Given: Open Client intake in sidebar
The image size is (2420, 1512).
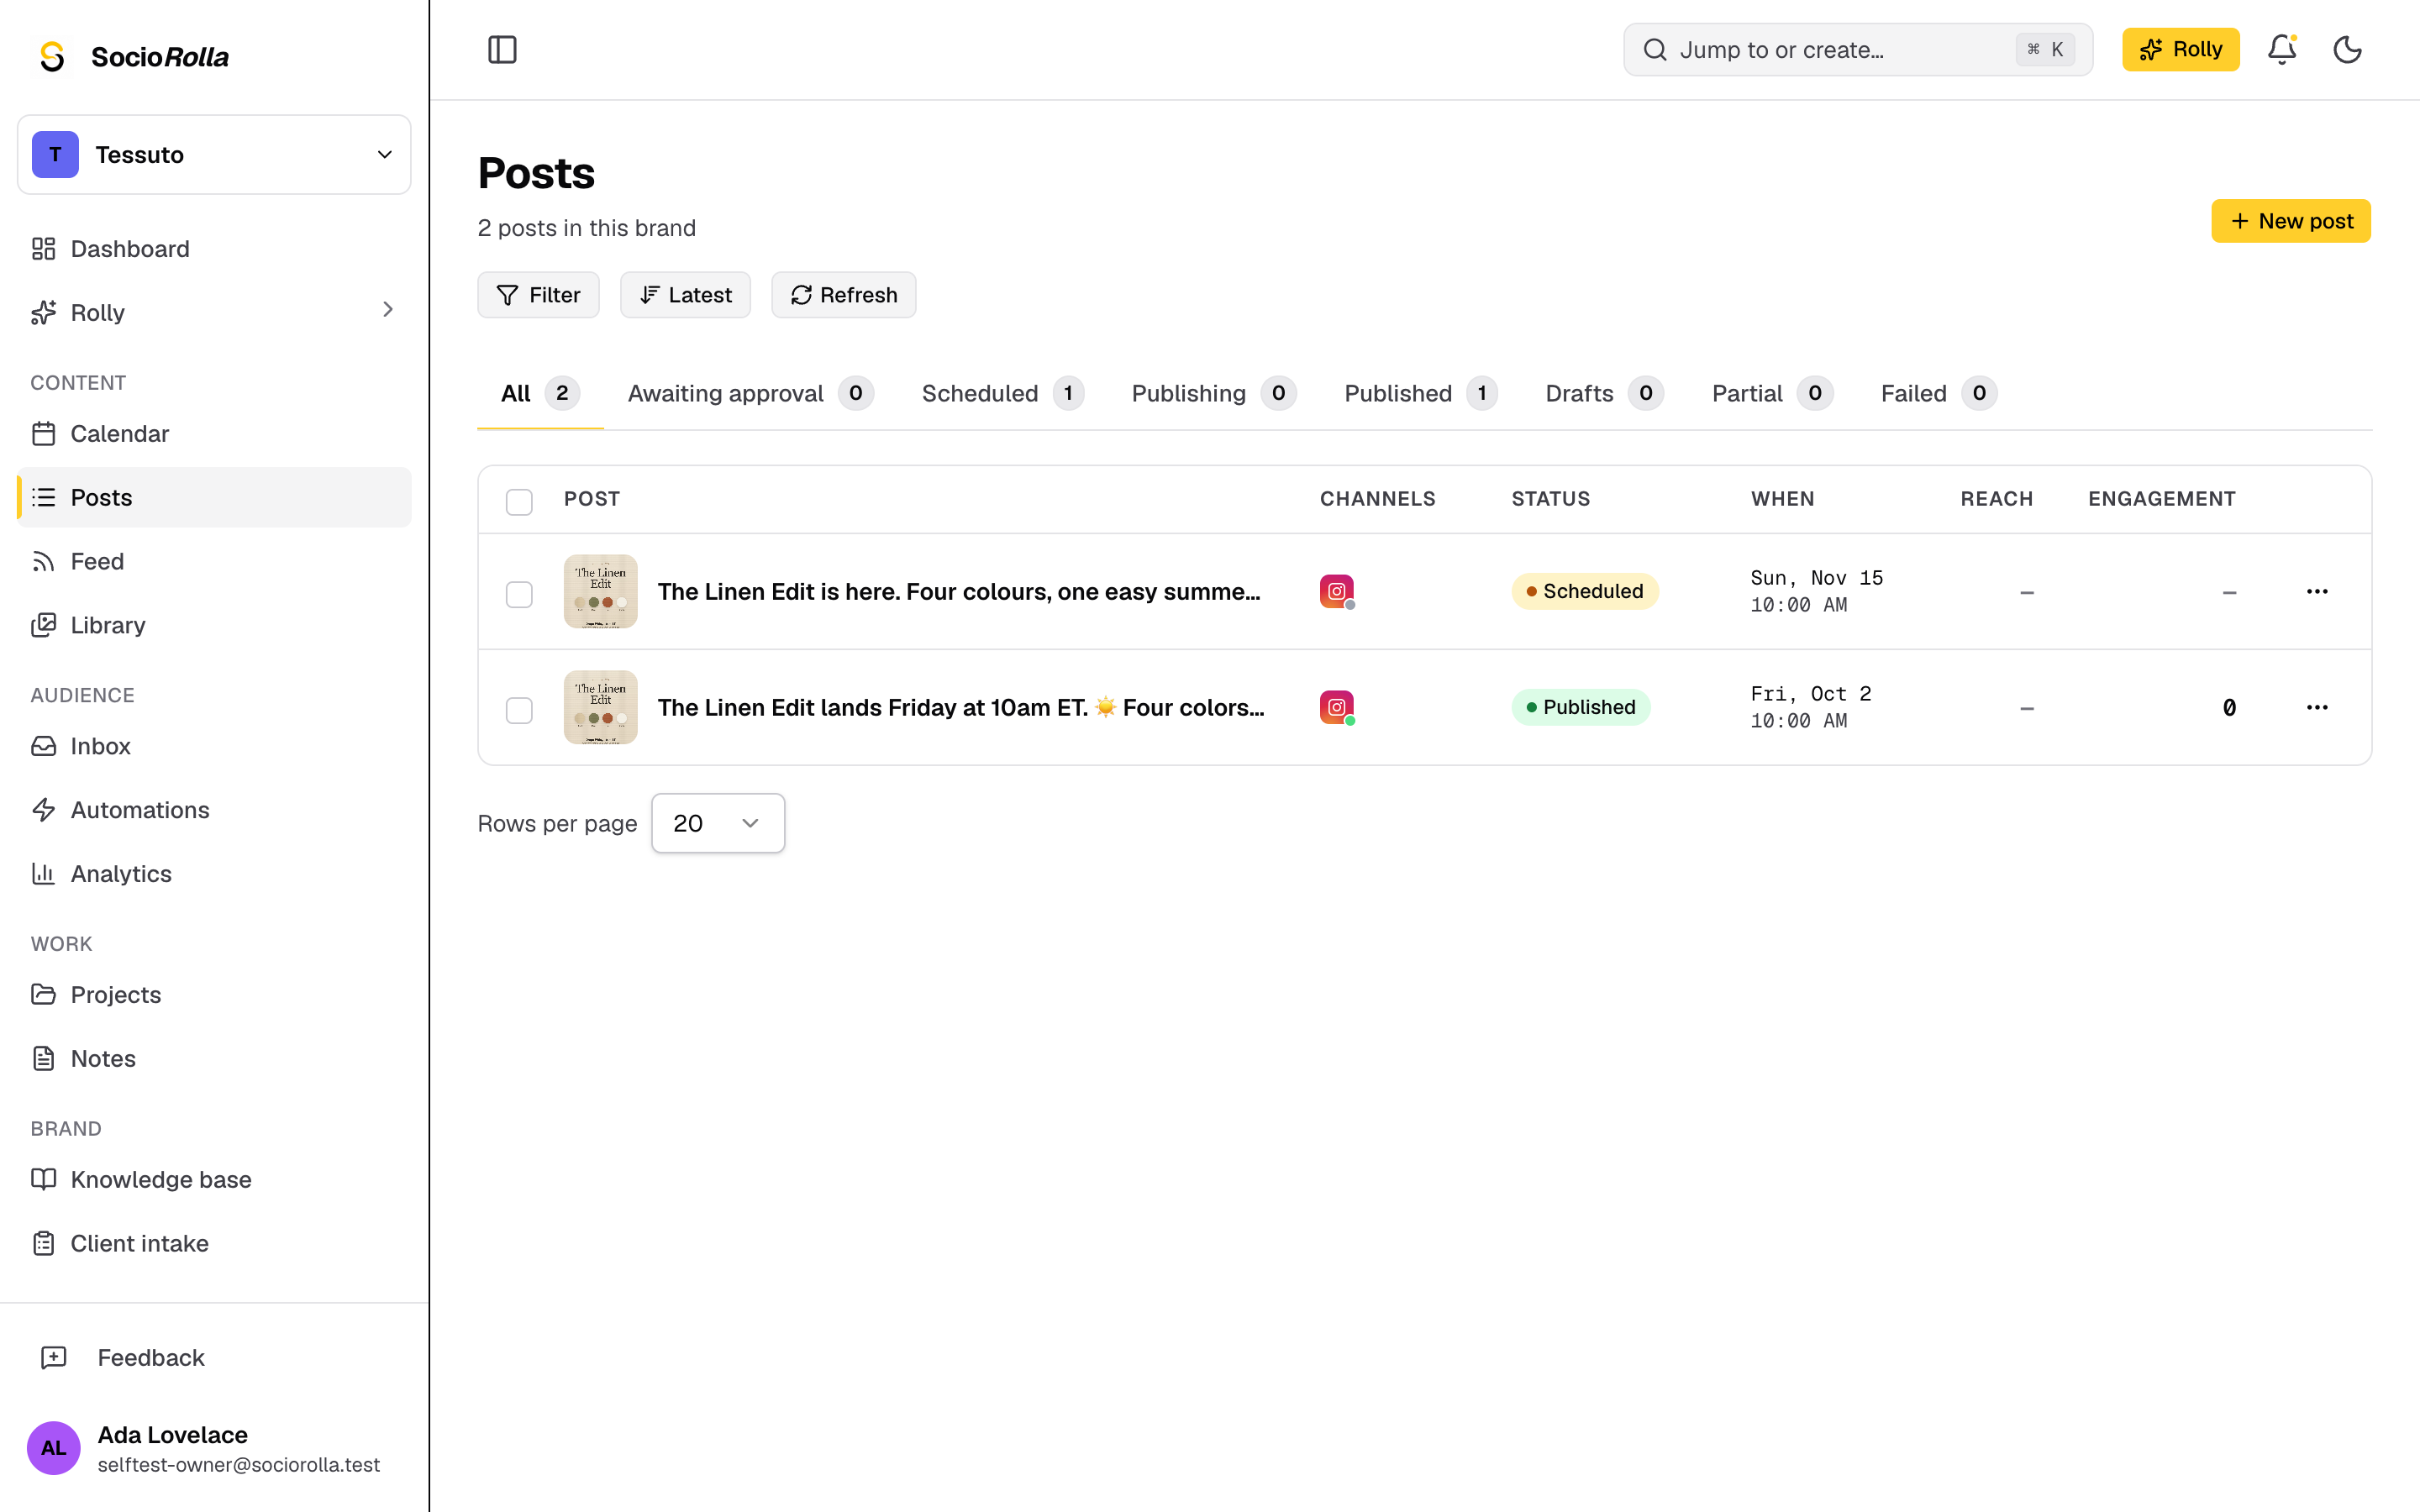Looking at the screenshot, I should pos(214,1243).
